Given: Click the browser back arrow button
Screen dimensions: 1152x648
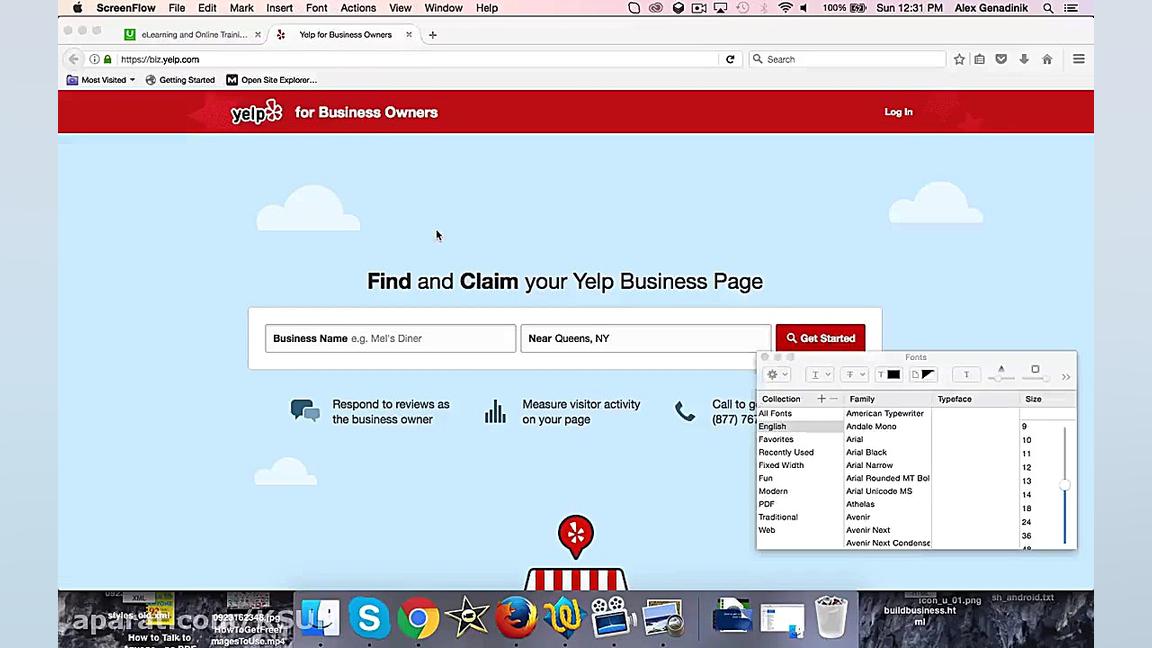Looking at the screenshot, I should coord(73,60).
